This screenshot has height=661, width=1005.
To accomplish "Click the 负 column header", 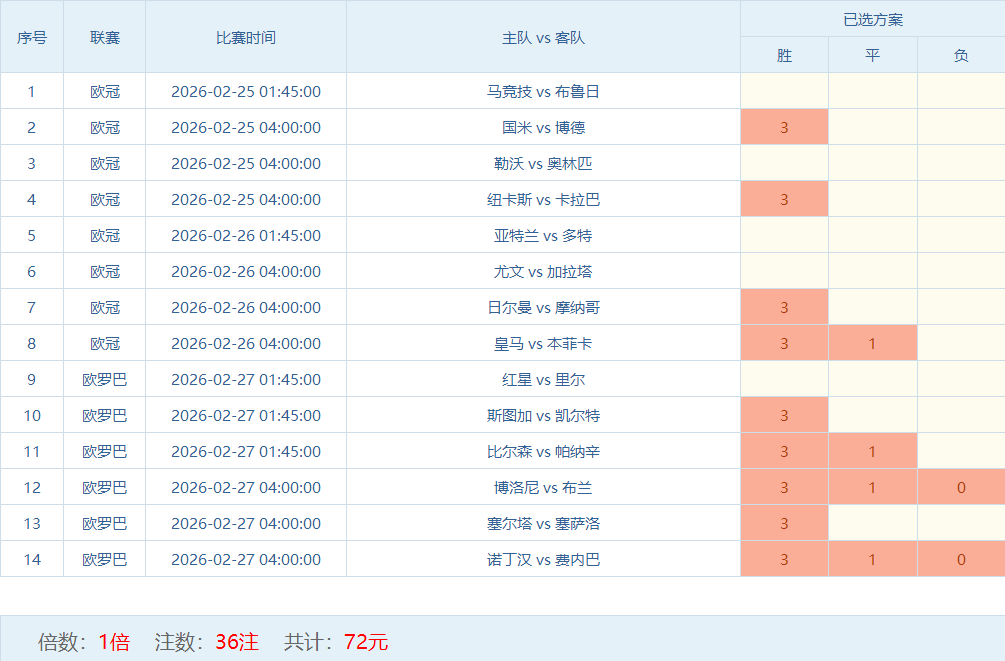I will (960, 55).
